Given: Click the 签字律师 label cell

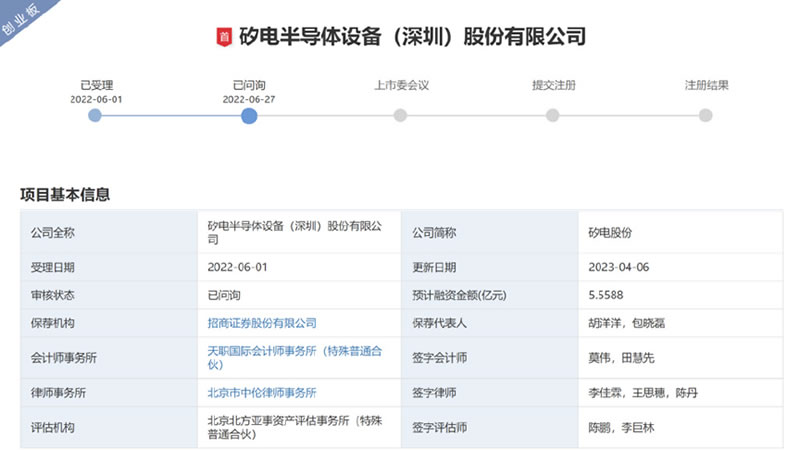Looking at the screenshot, I should (490, 393).
